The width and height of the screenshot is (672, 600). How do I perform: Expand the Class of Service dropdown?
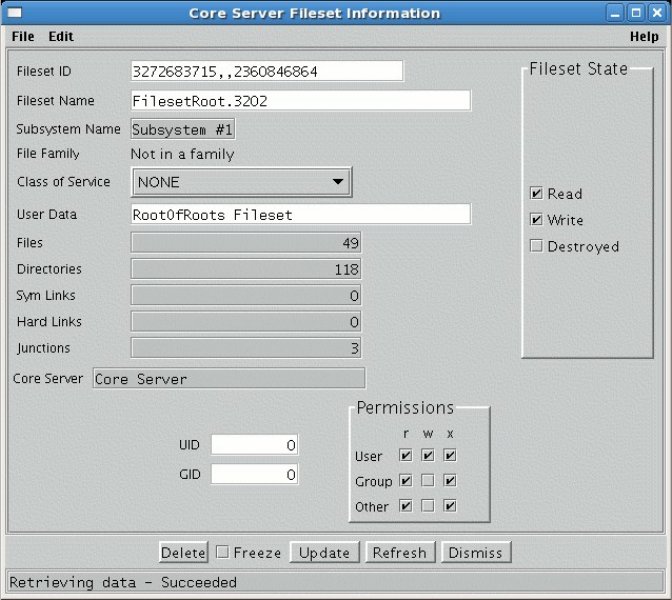pyautogui.click(x=241, y=182)
